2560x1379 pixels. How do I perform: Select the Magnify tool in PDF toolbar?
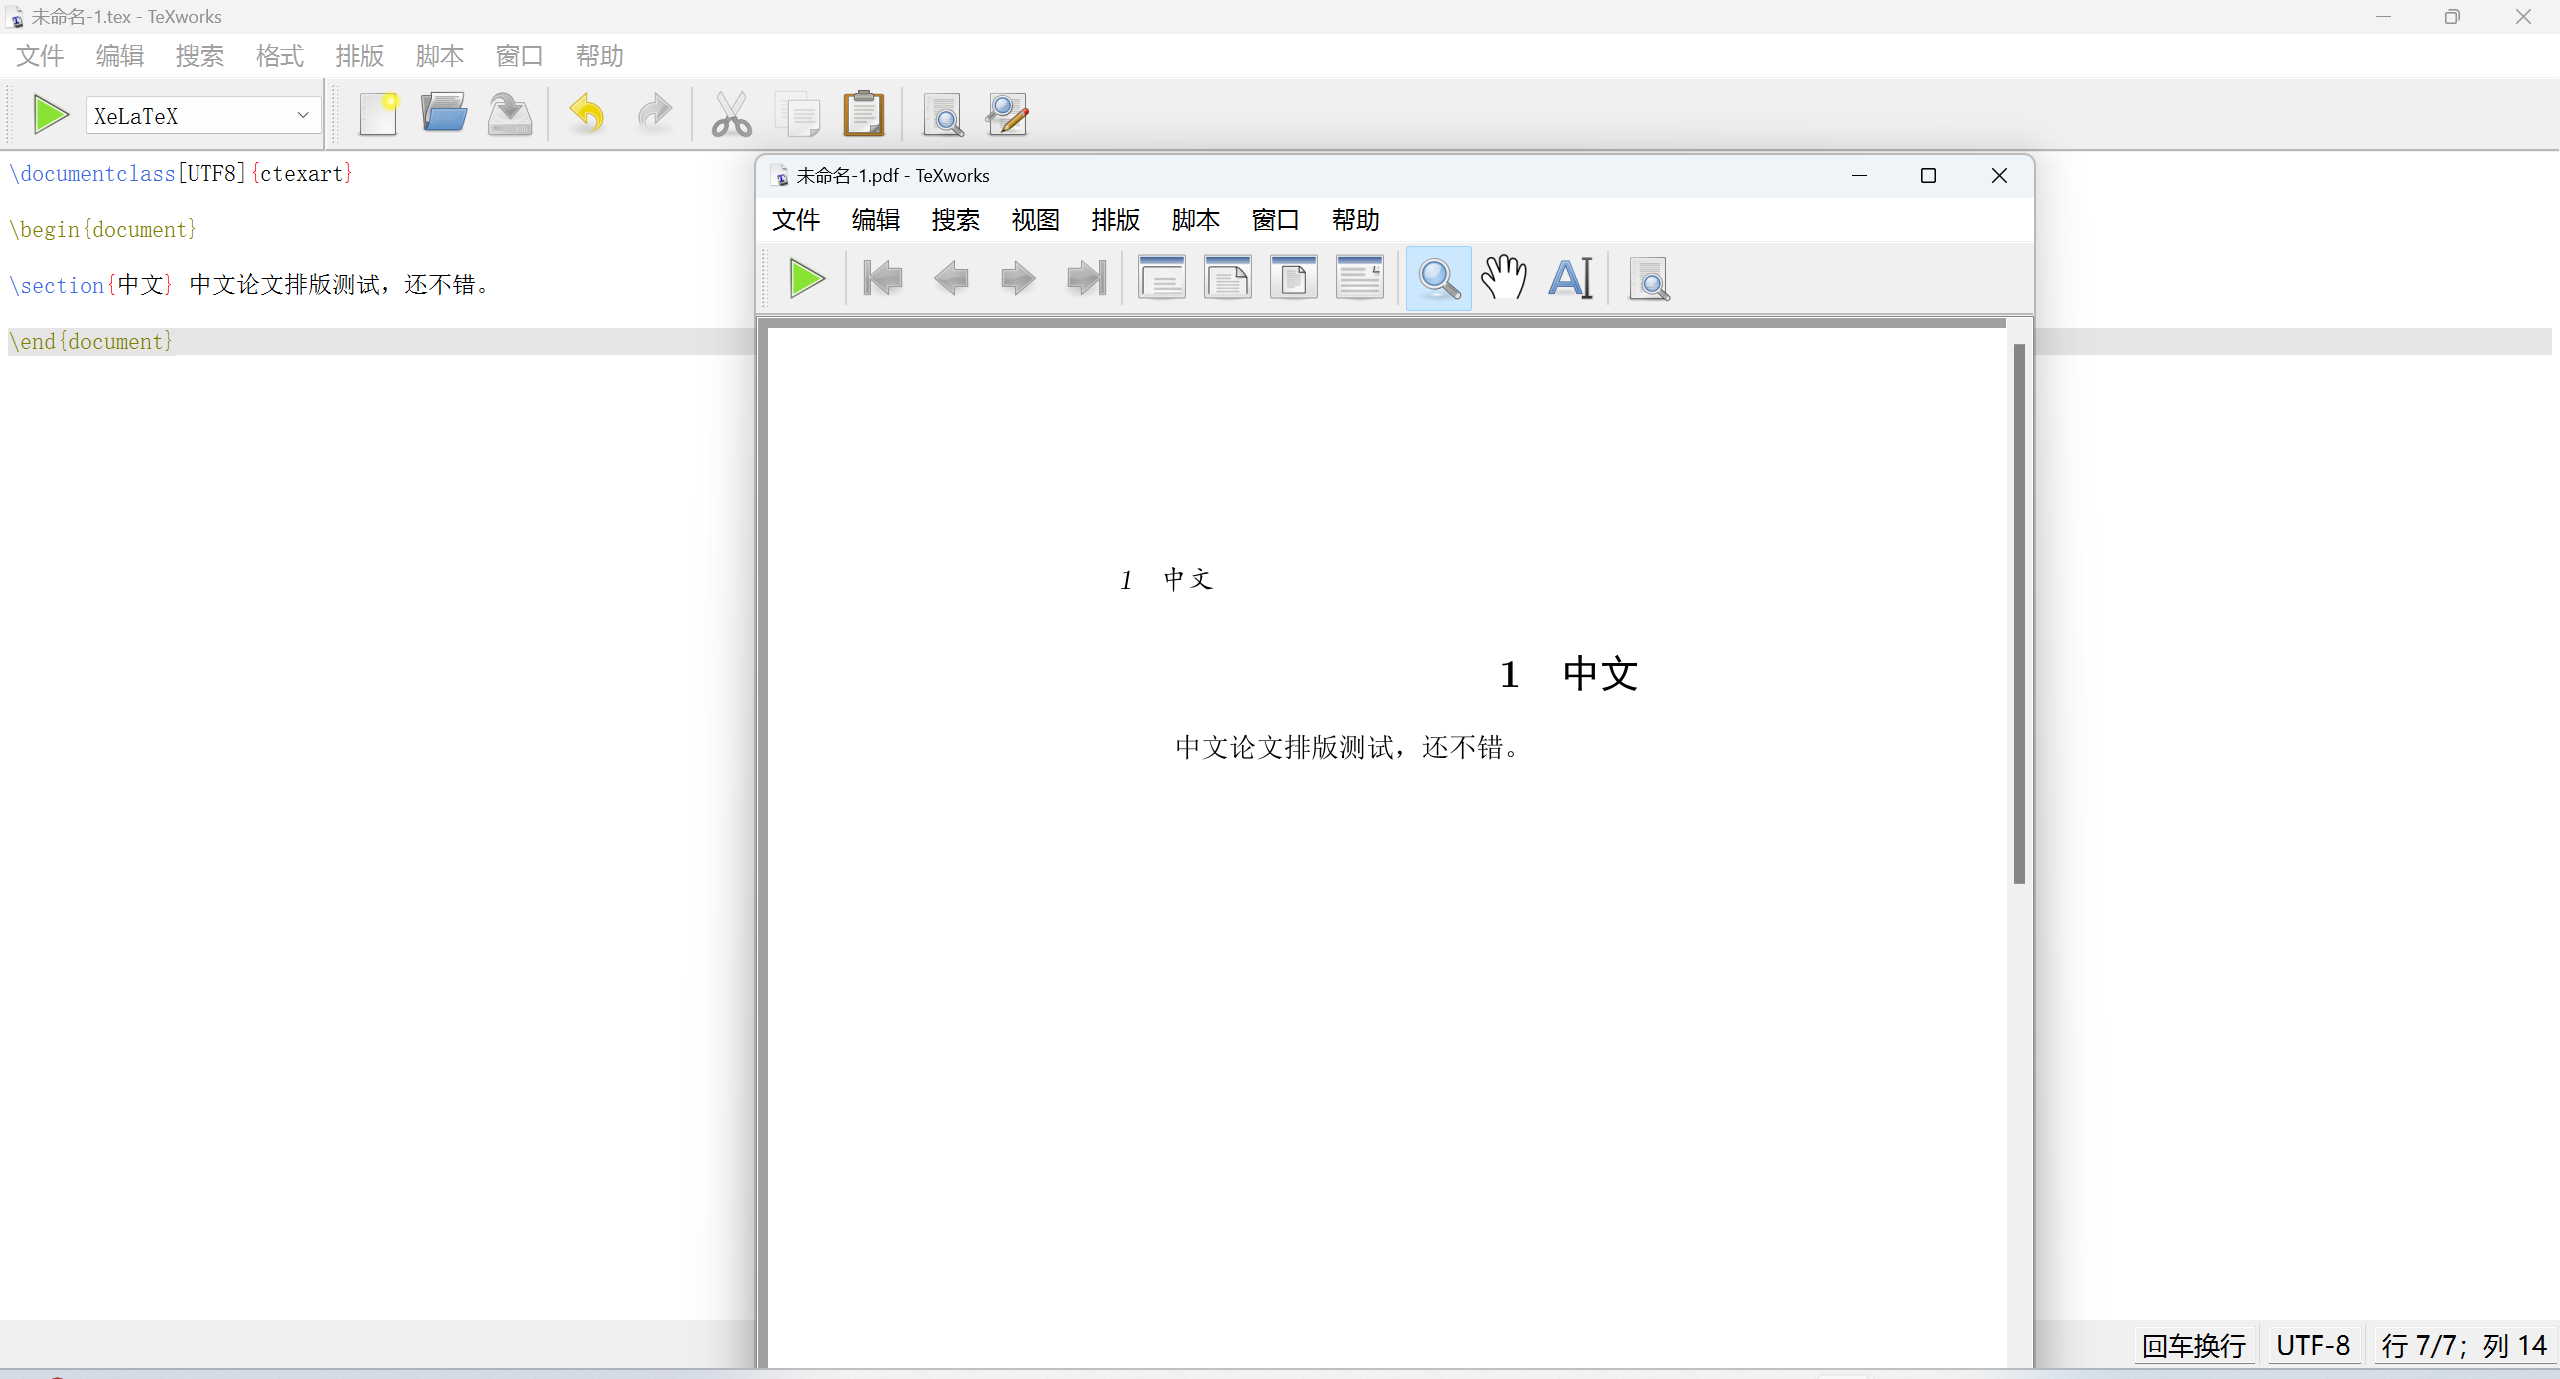(1438, 278)
